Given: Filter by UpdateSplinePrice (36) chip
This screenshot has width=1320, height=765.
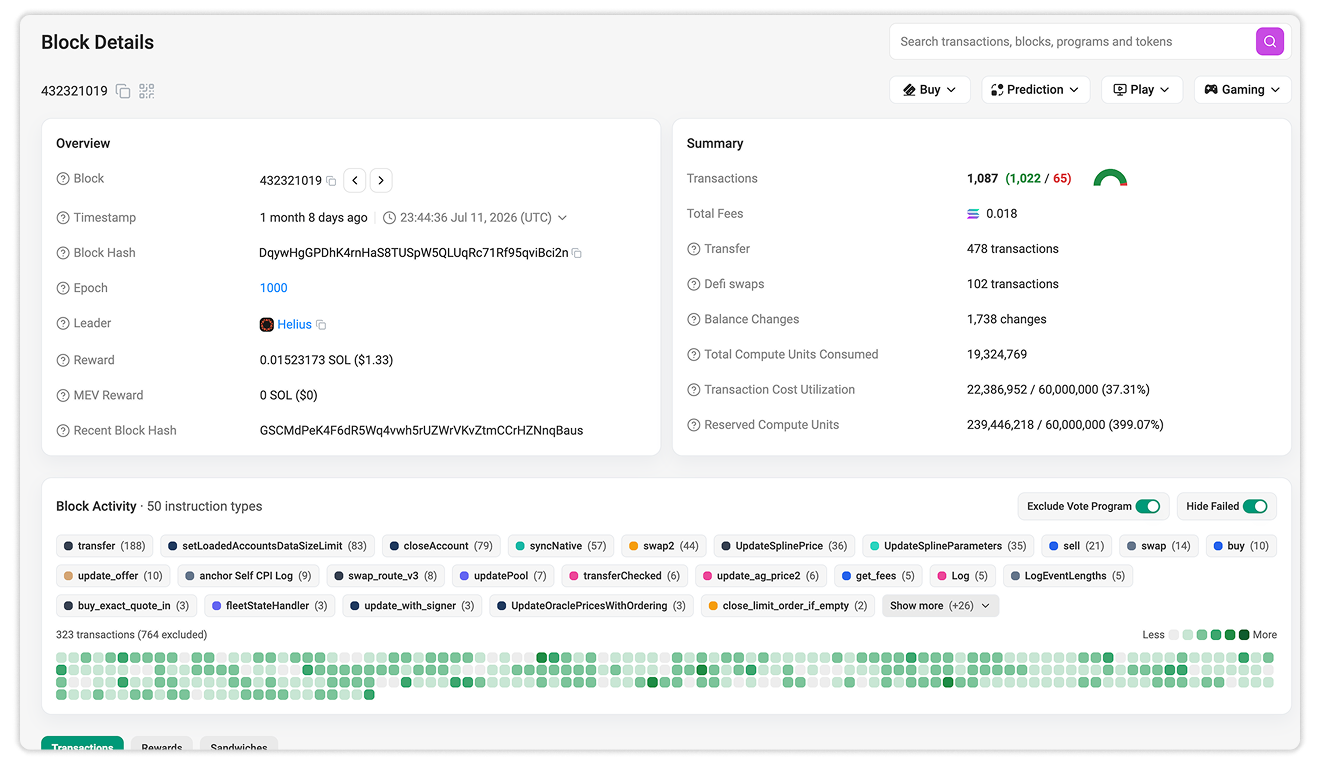Looking at the screenshot, I should pyautogui.click(x=785, y=546).
